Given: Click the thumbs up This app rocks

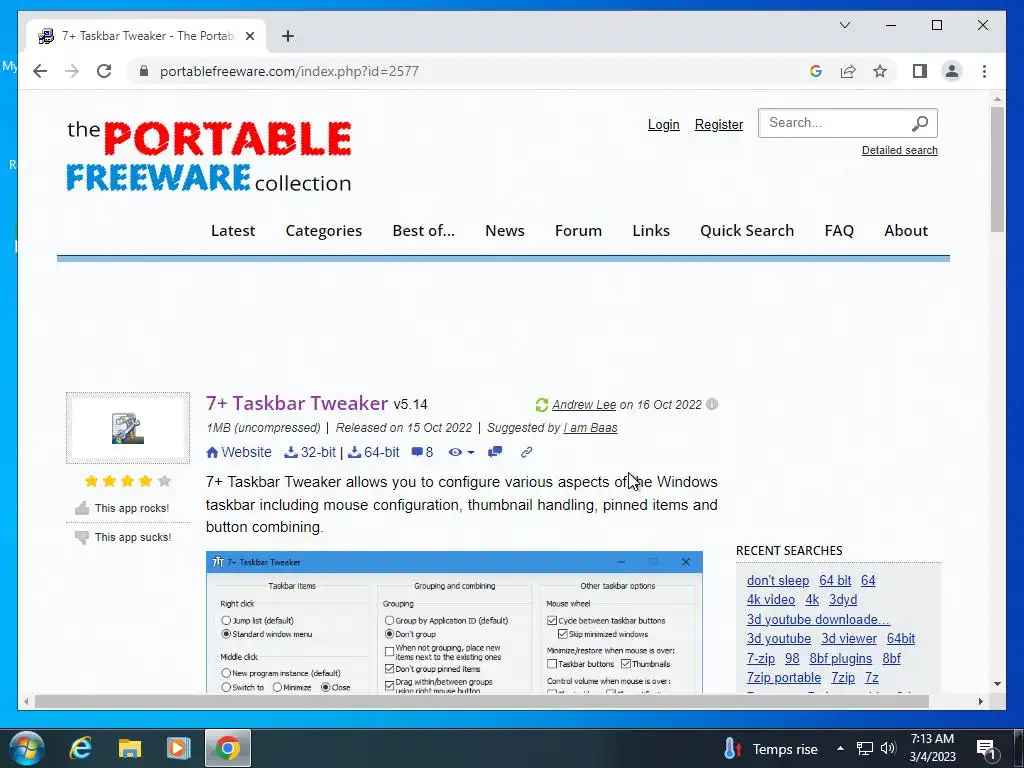Looking at the screenshot, I should [x=122, y=508].
